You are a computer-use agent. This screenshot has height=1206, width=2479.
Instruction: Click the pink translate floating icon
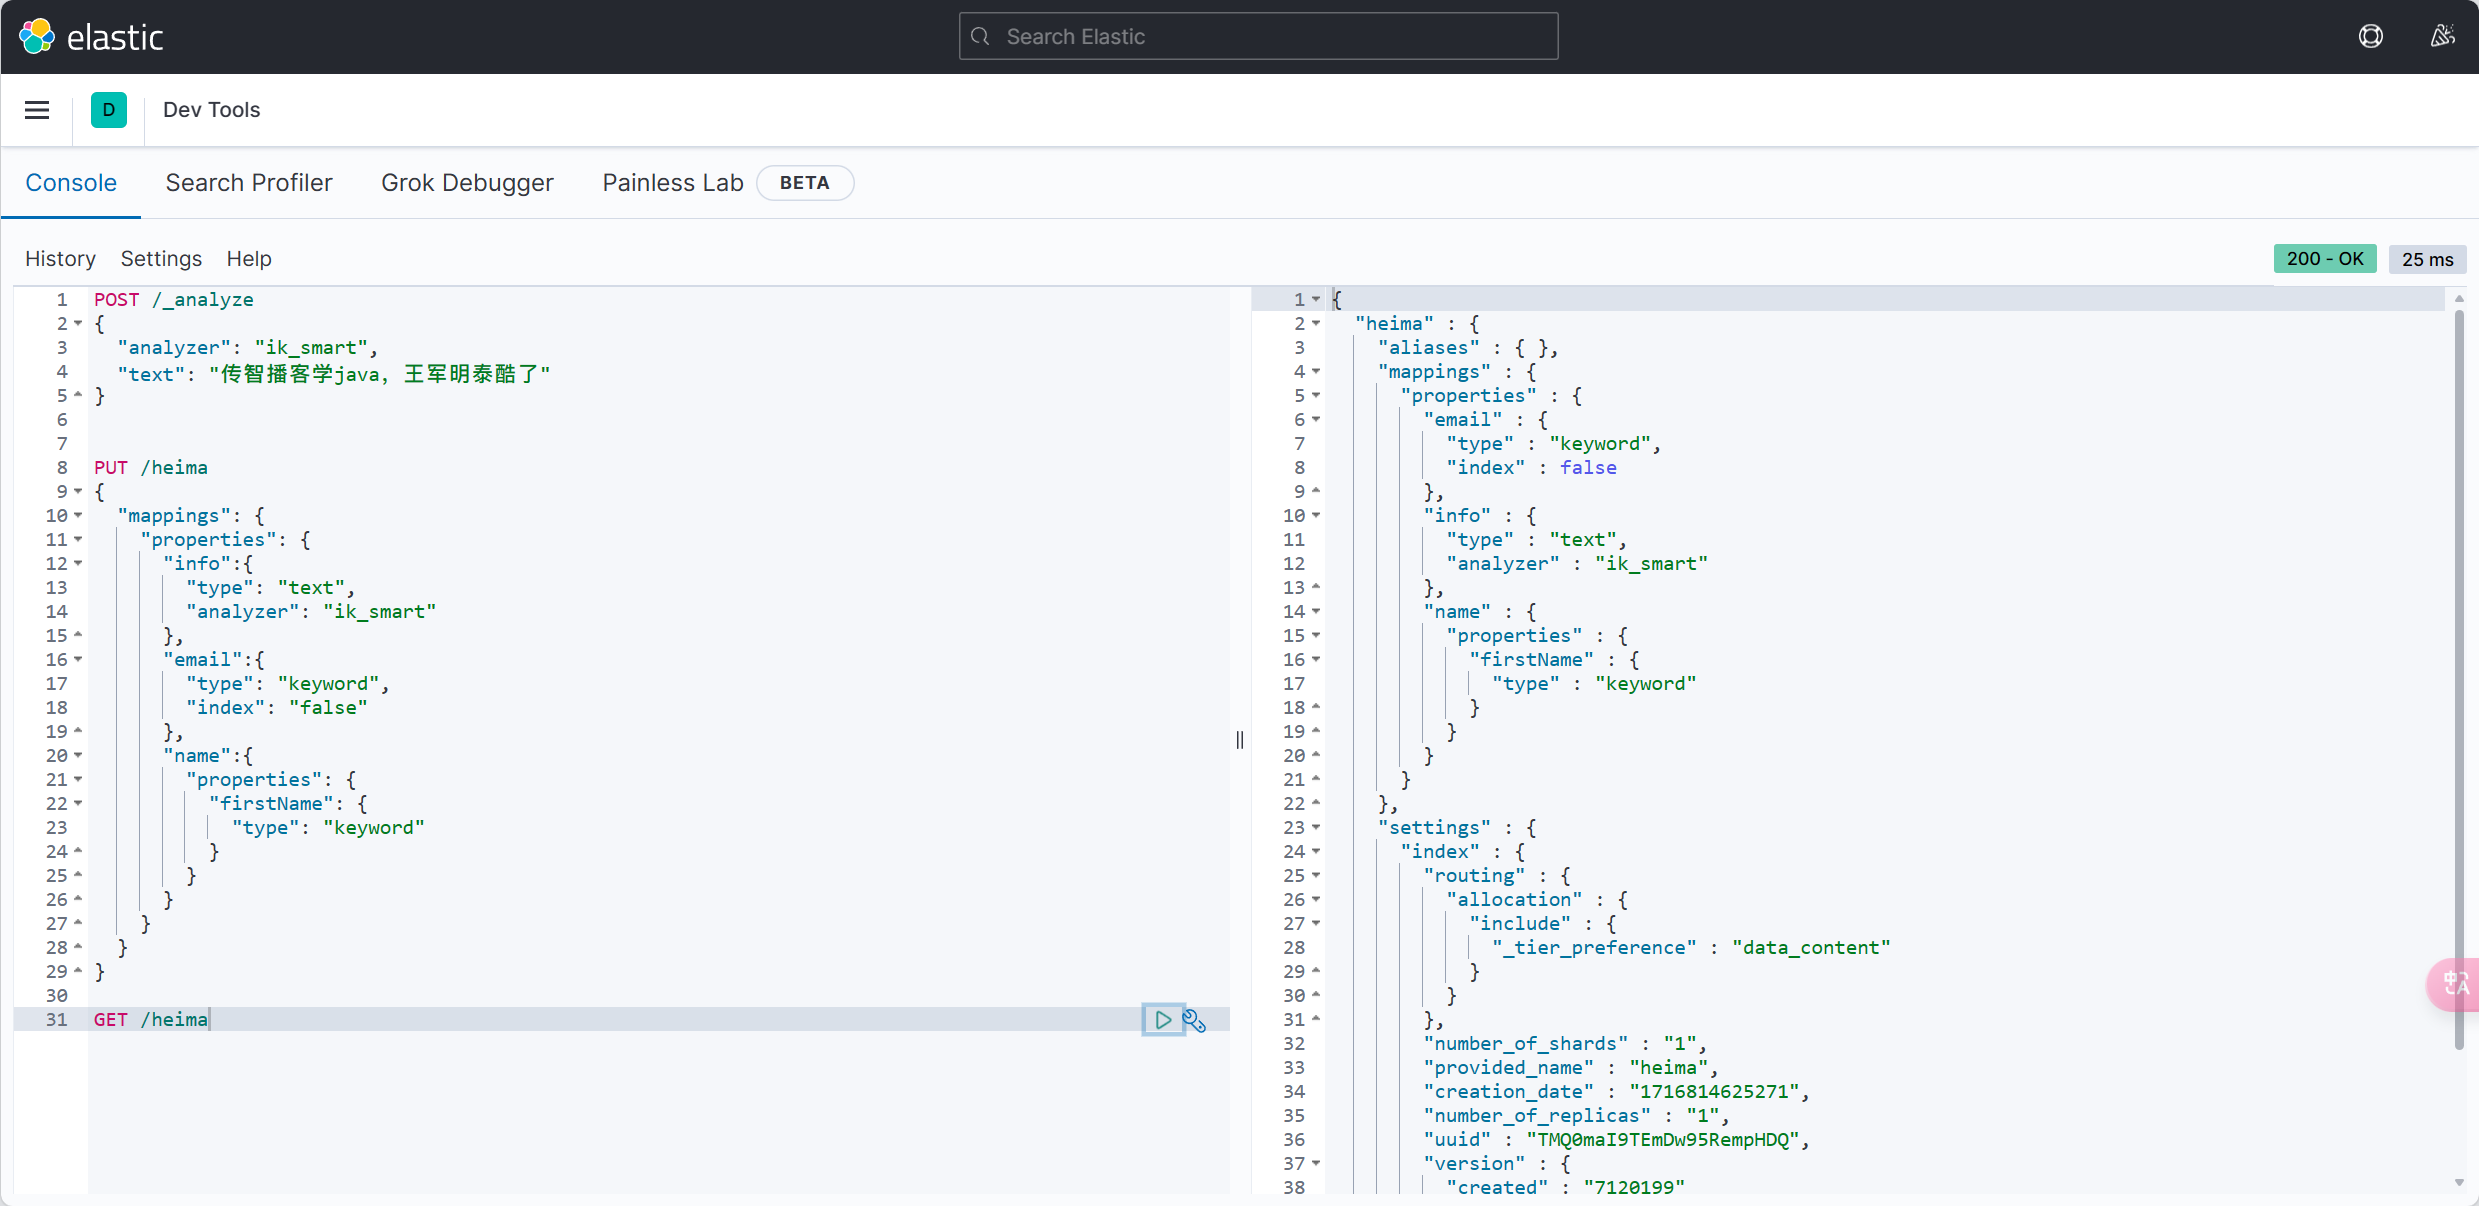pos(2455,984)
